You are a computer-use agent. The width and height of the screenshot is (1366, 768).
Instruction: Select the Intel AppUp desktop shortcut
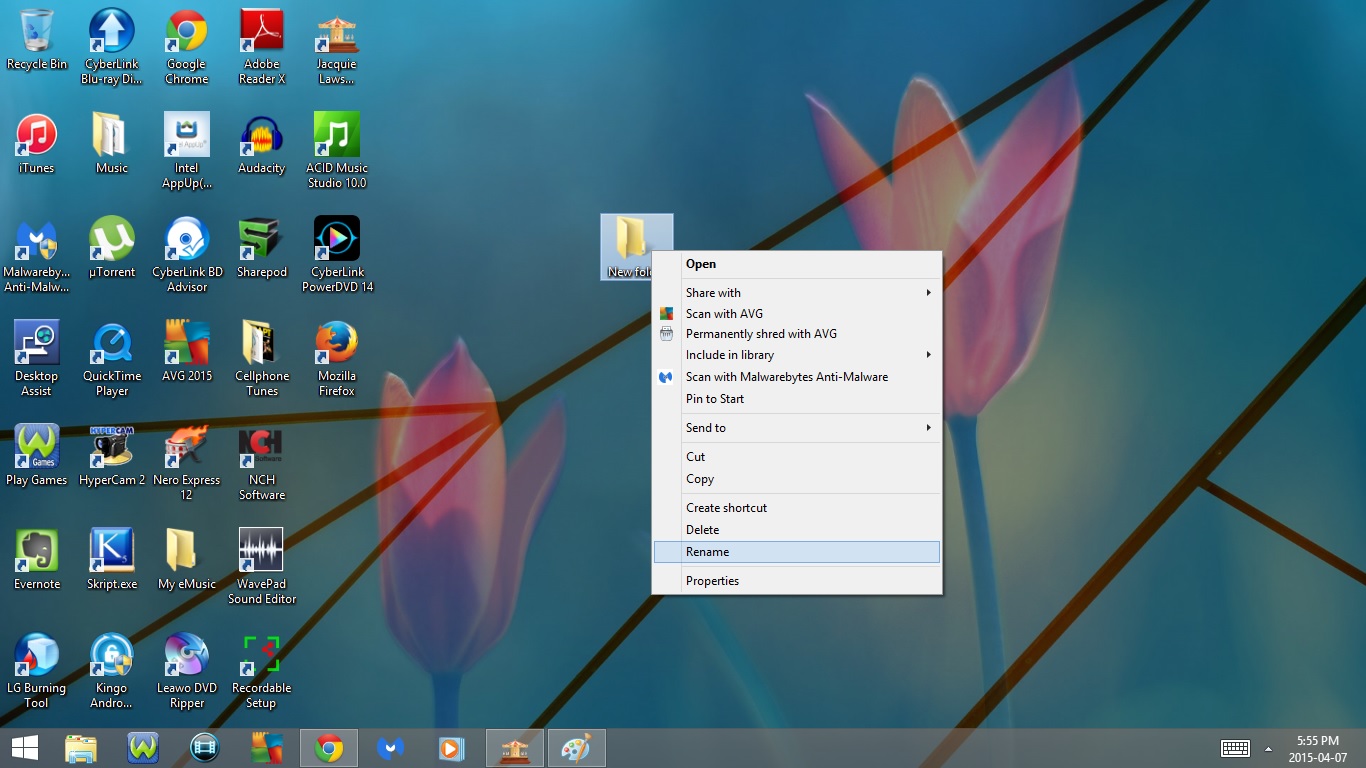(187, 151)
